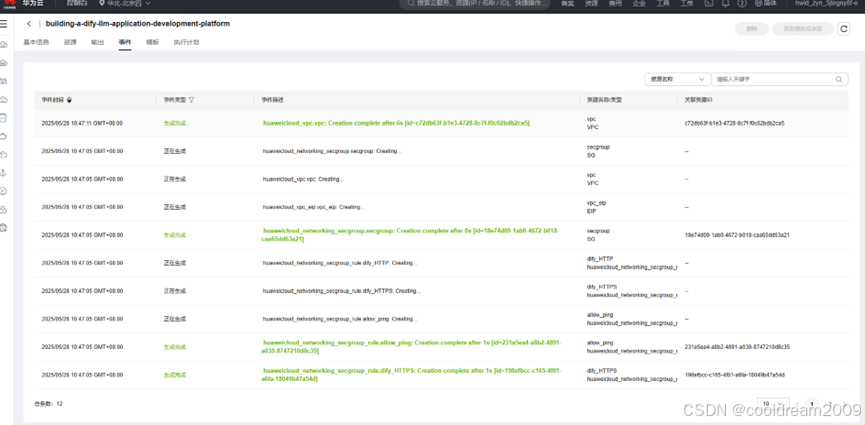Switch to the 执行计划 tab
865x425 pixels.
tap(186, 42)
